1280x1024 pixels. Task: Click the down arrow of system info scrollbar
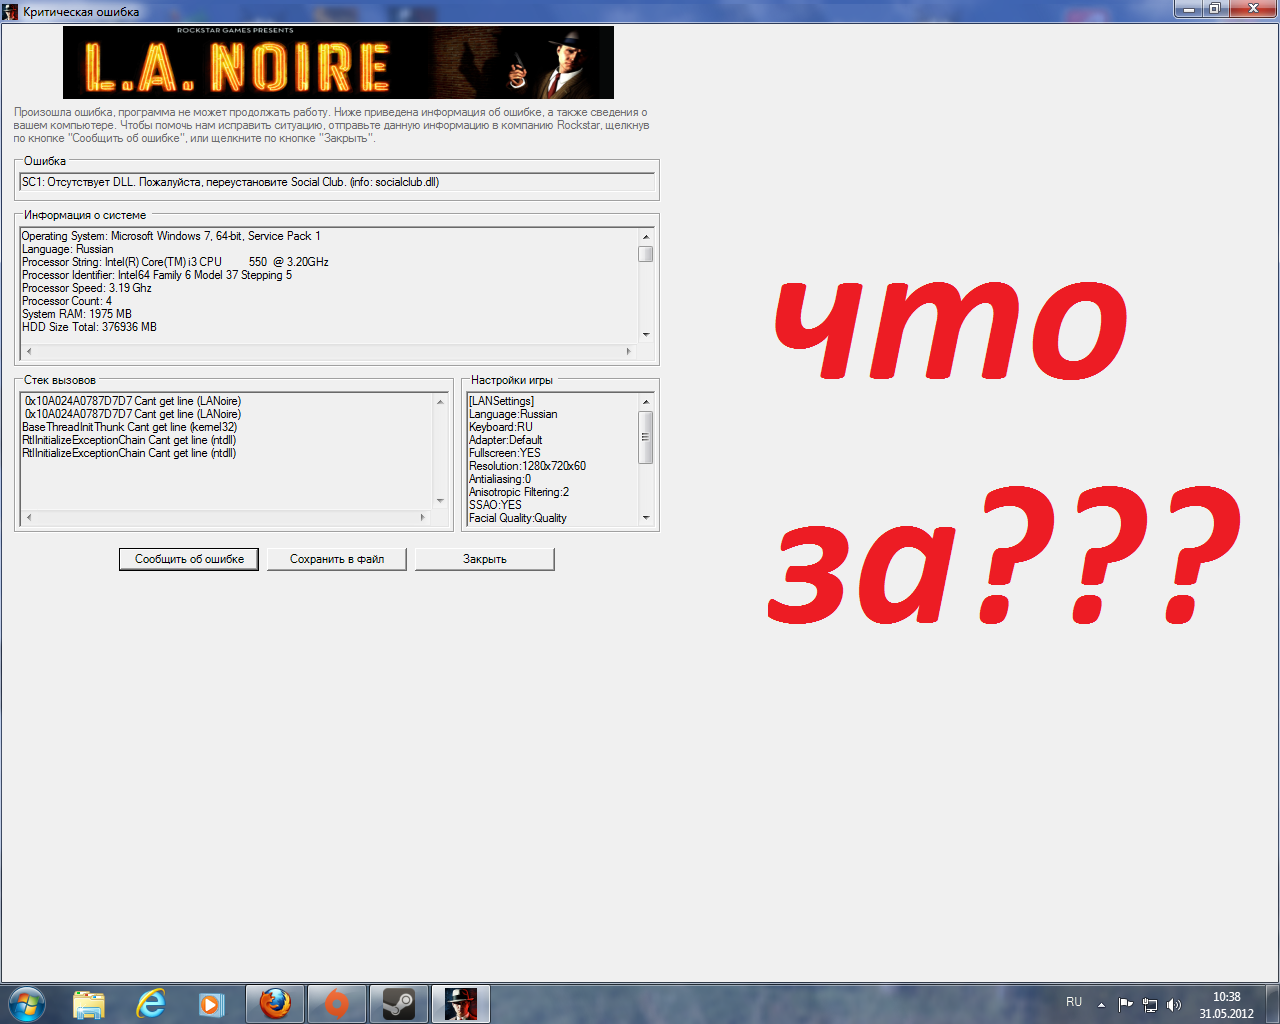tap(645, 335)
